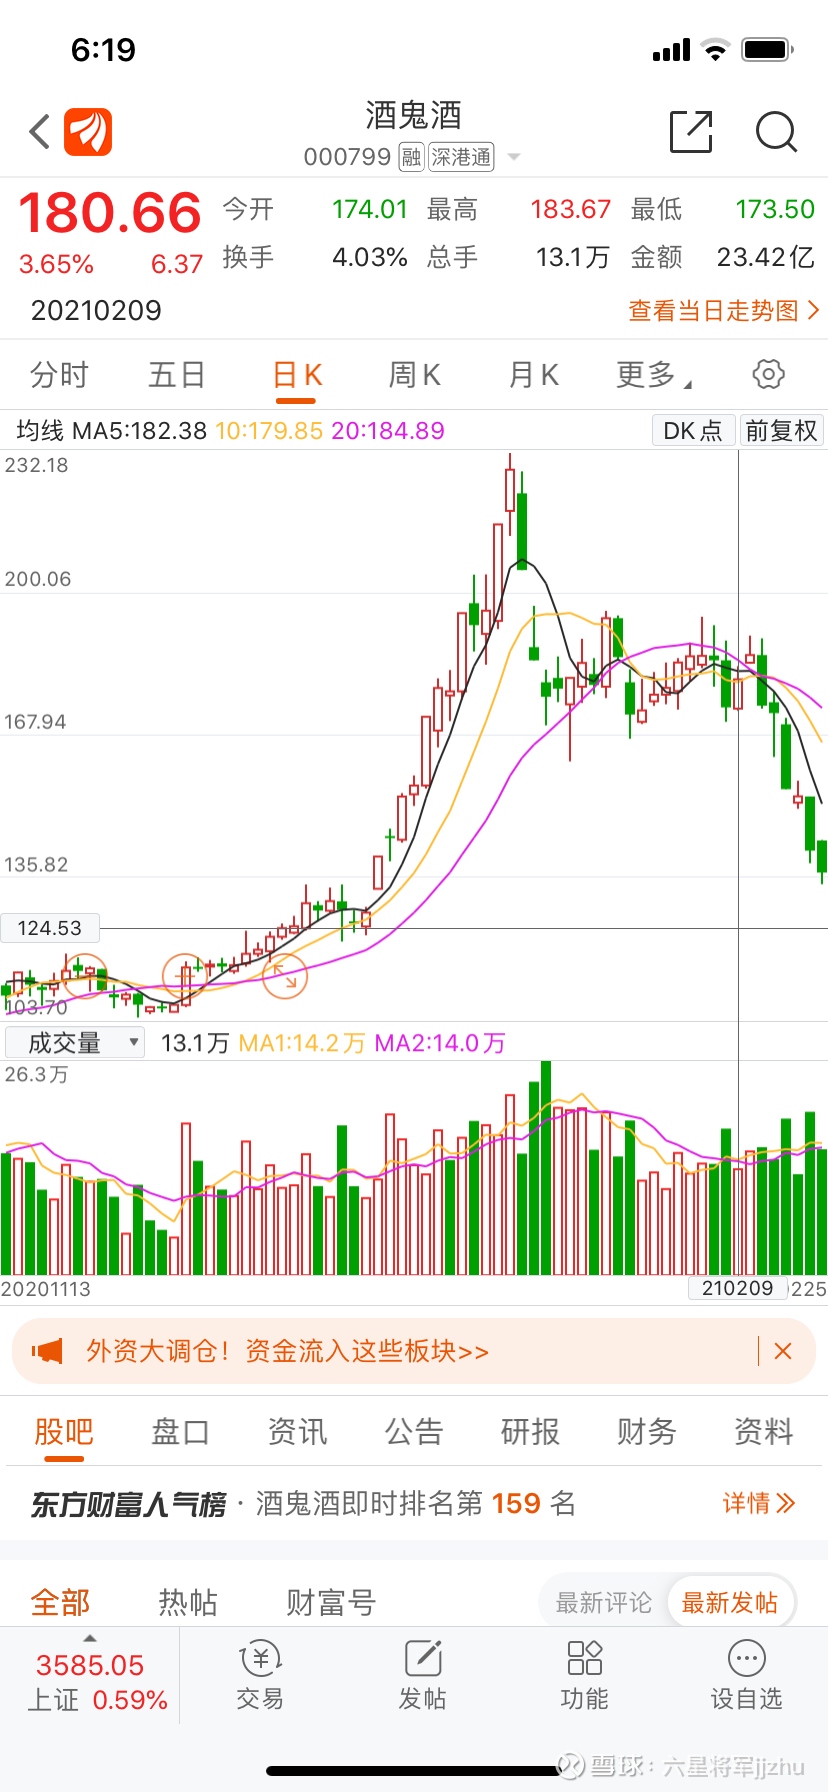Select 热帖 posts filter
The image size is (828, 1792).
188,1603
